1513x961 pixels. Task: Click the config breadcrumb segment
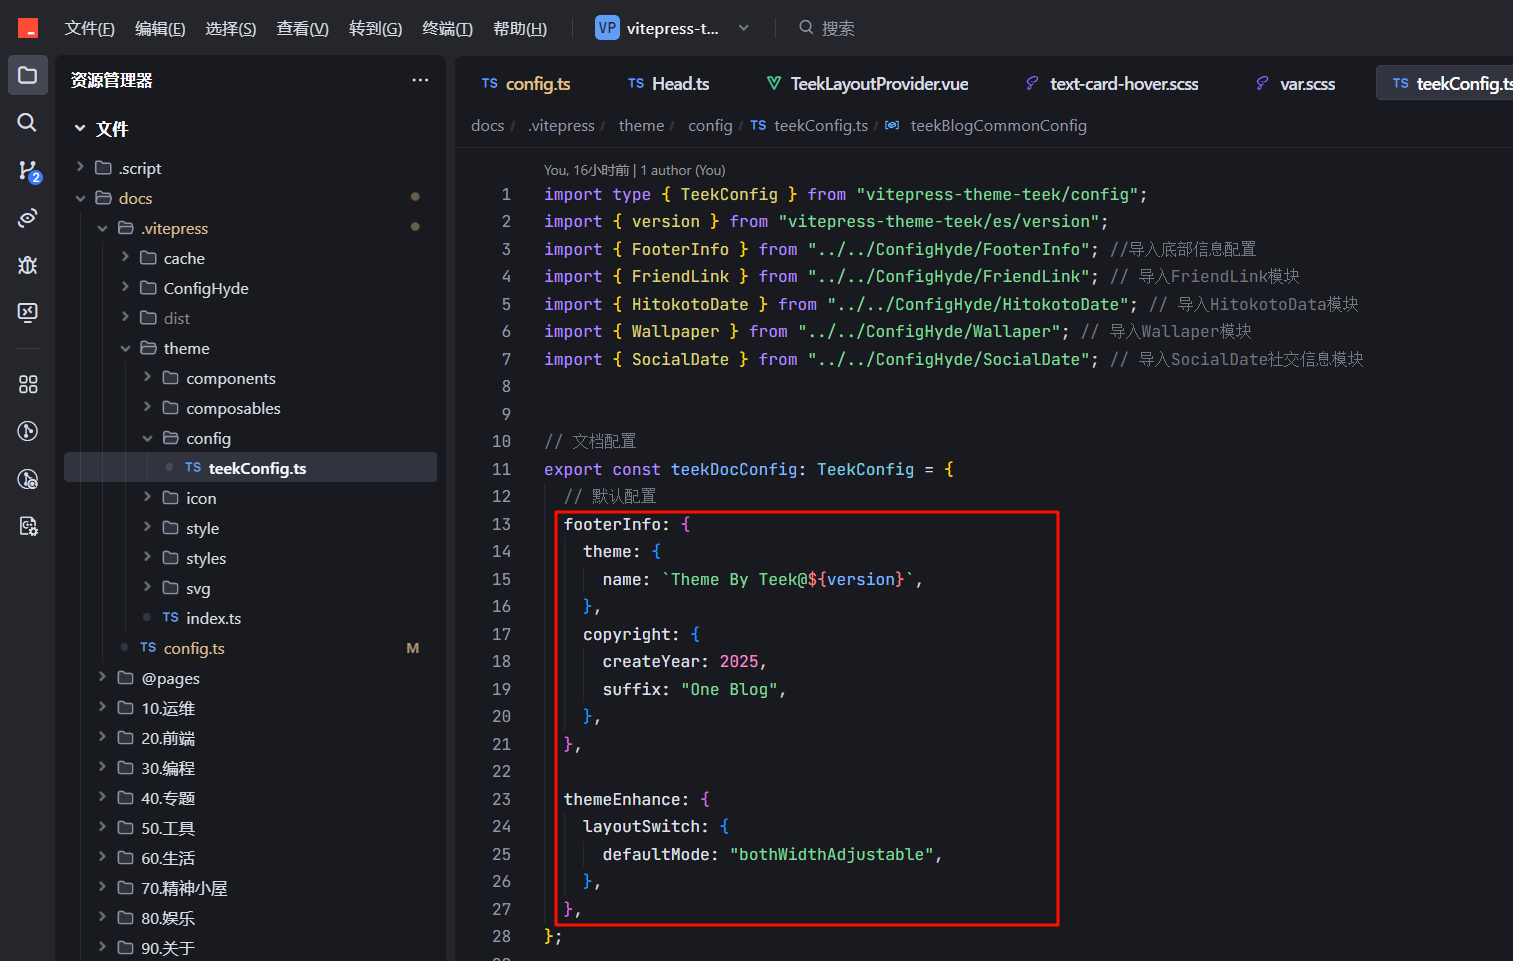710,125
